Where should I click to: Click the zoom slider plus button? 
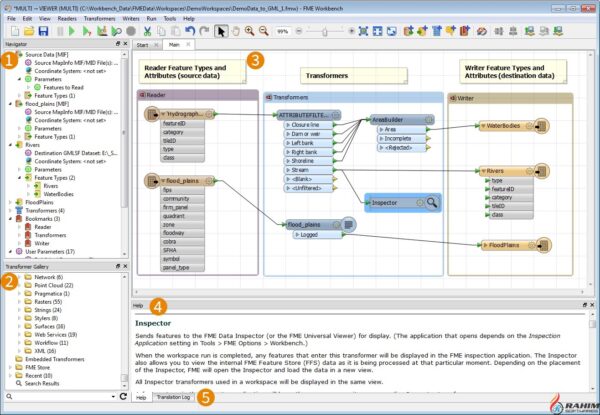coord(352,31)
